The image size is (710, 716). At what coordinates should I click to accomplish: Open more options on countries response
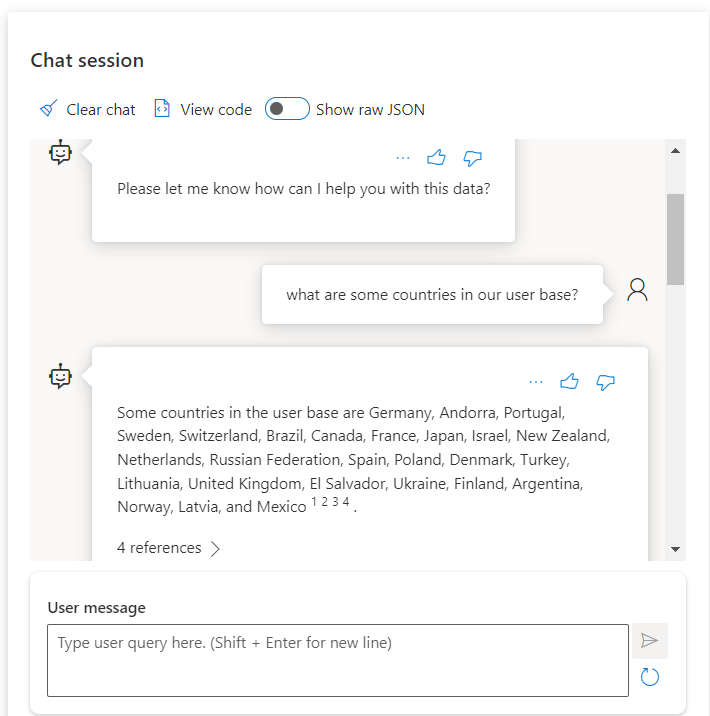coord(536,381)
